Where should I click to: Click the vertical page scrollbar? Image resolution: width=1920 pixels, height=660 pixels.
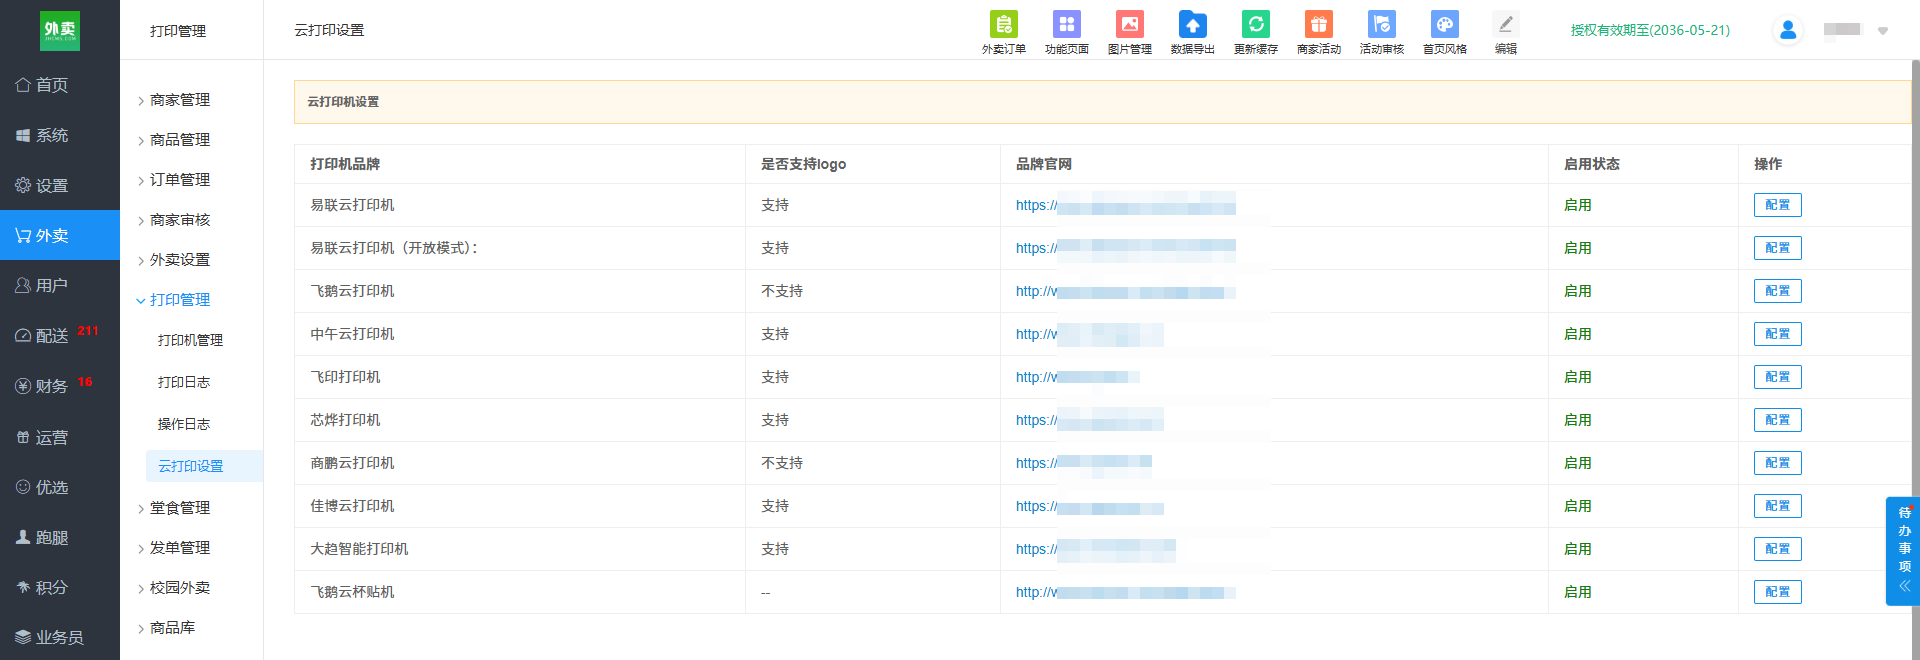[x=1915, y=360]
